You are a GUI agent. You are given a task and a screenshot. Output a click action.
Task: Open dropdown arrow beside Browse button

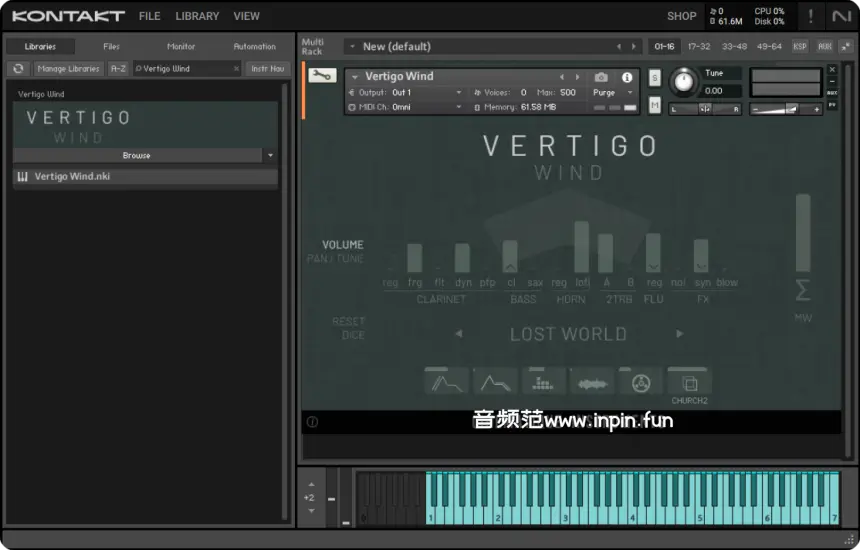(x=269, y=156)
